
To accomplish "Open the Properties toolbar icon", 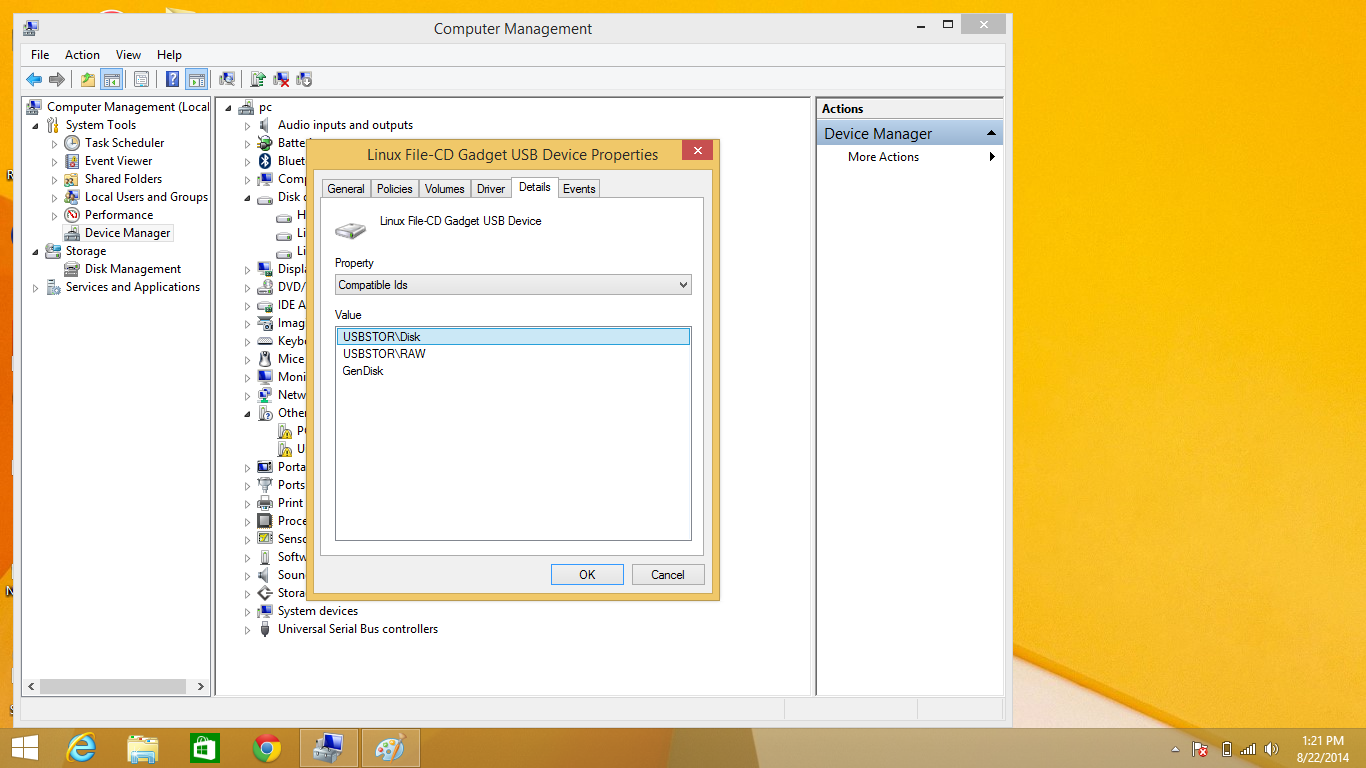I will pos(142,80).
